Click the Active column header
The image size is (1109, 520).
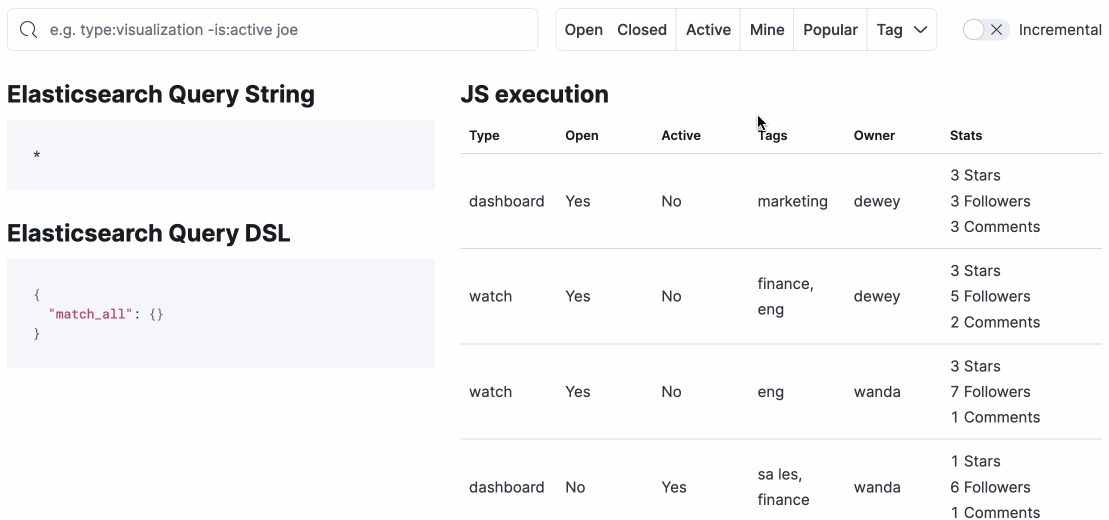(x=681, y=136)
